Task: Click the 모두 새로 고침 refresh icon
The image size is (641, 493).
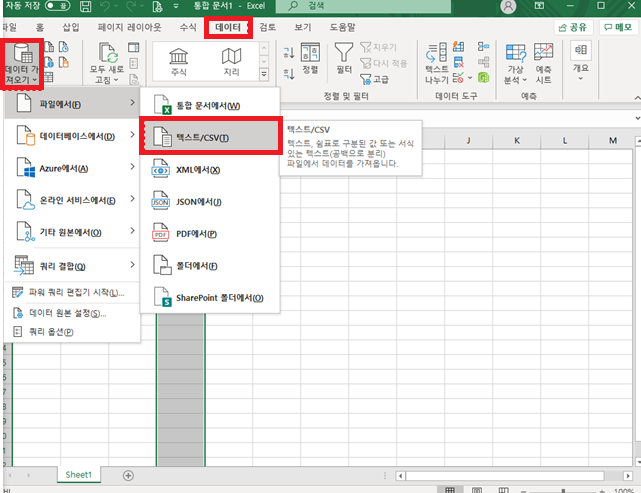Action: click(108, 54)
